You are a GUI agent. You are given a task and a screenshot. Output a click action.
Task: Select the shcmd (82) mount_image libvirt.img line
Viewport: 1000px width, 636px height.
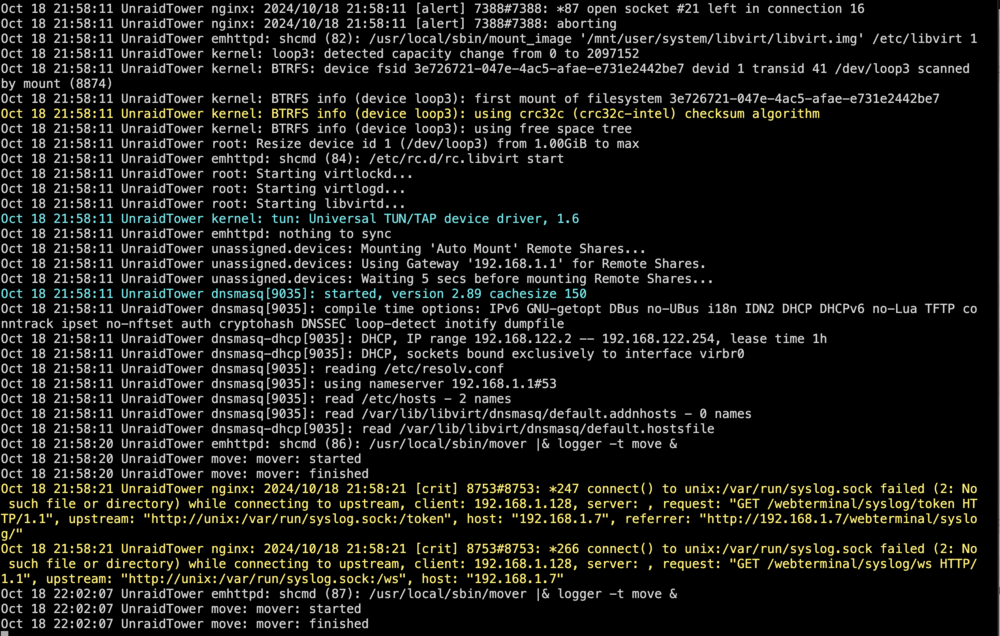tap(489, 39)
